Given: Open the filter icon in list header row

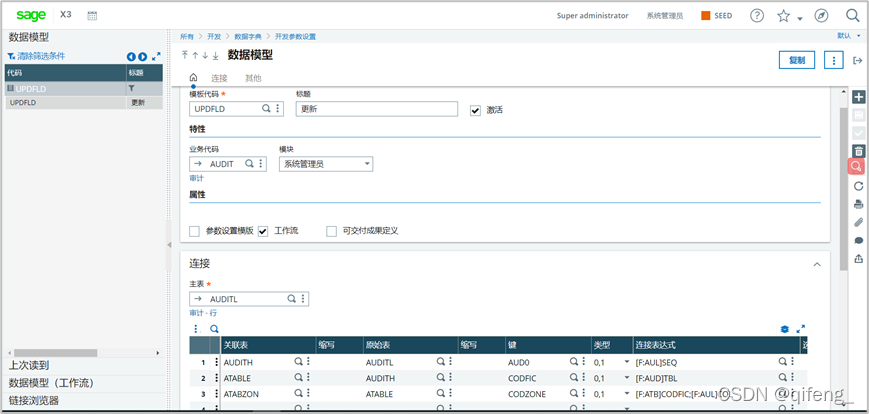Looking at the screenshot, I should (x=132, y=88).
